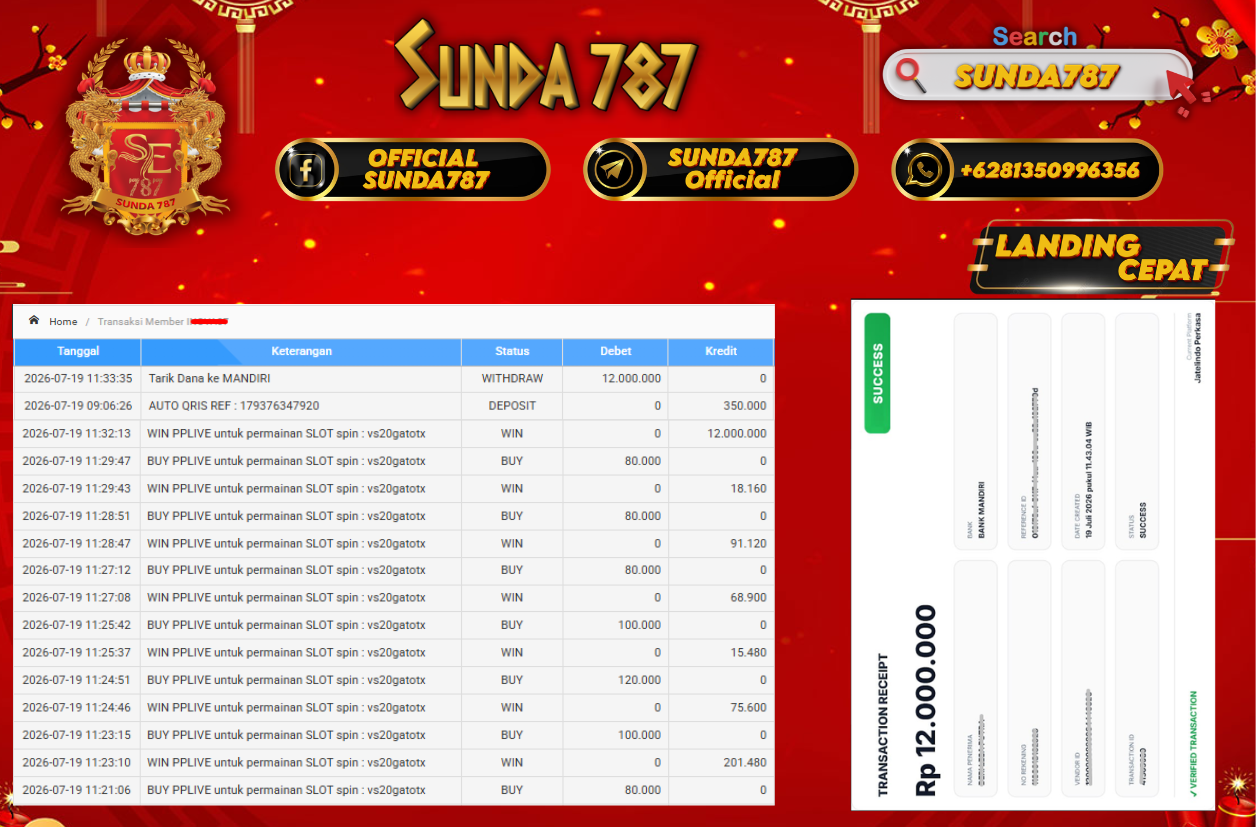
Task: Sort by the Kredit column header
Action: [721, 352]
